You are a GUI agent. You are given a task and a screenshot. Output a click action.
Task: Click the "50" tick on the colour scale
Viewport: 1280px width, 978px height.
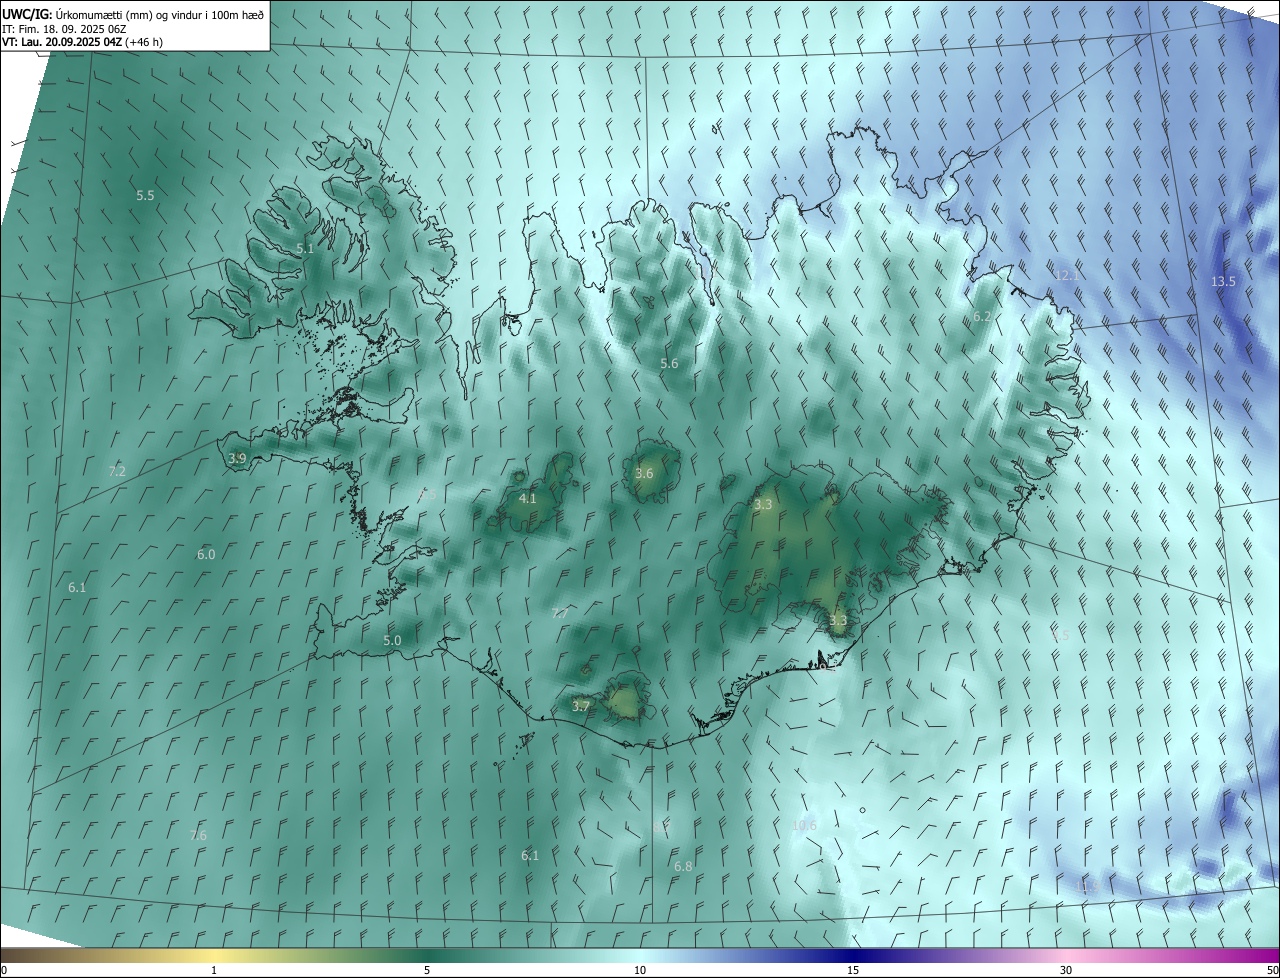pos(1272,970)
